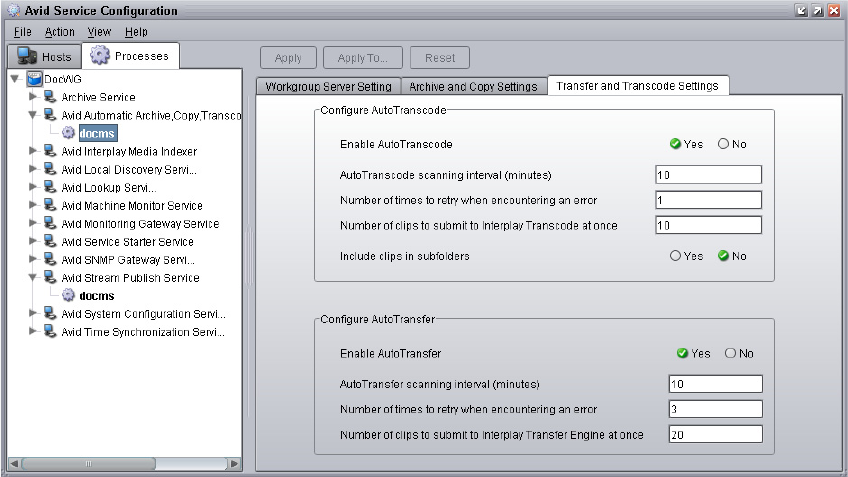Image resolution: width=848 pixels, height=477 pixels.
Task: Click the Apply To... button
Action: tap(362, 58)
